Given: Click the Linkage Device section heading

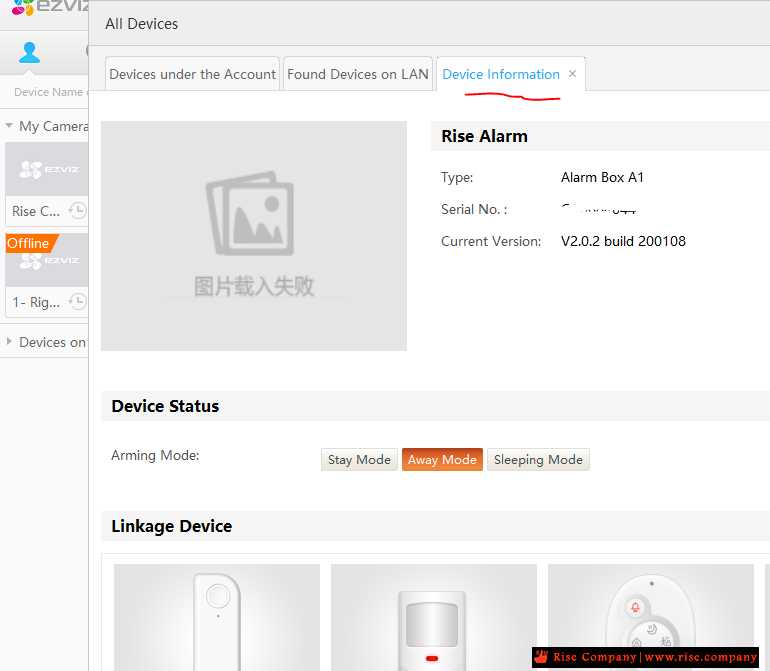Looking at the screenshot, I should click(x=171, y=526).
